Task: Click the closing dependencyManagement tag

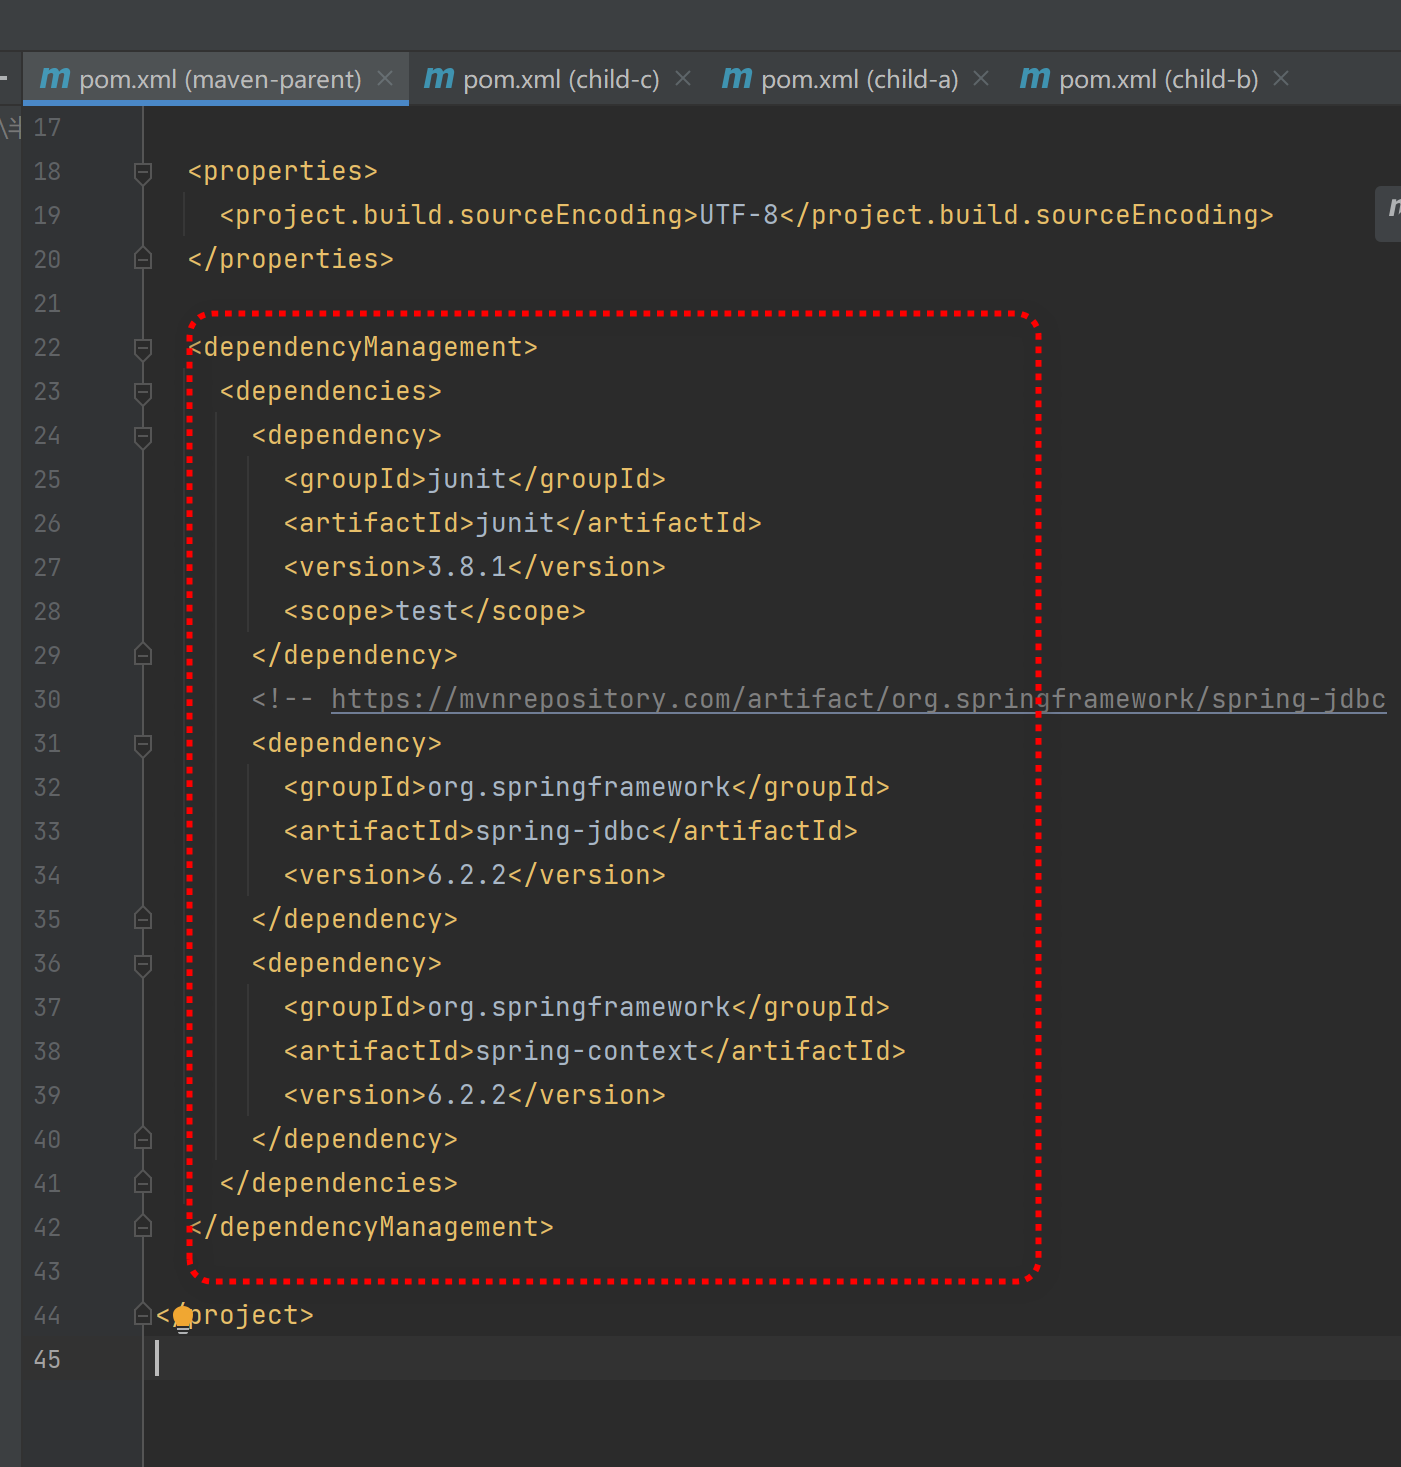Action: point(371,1227)
